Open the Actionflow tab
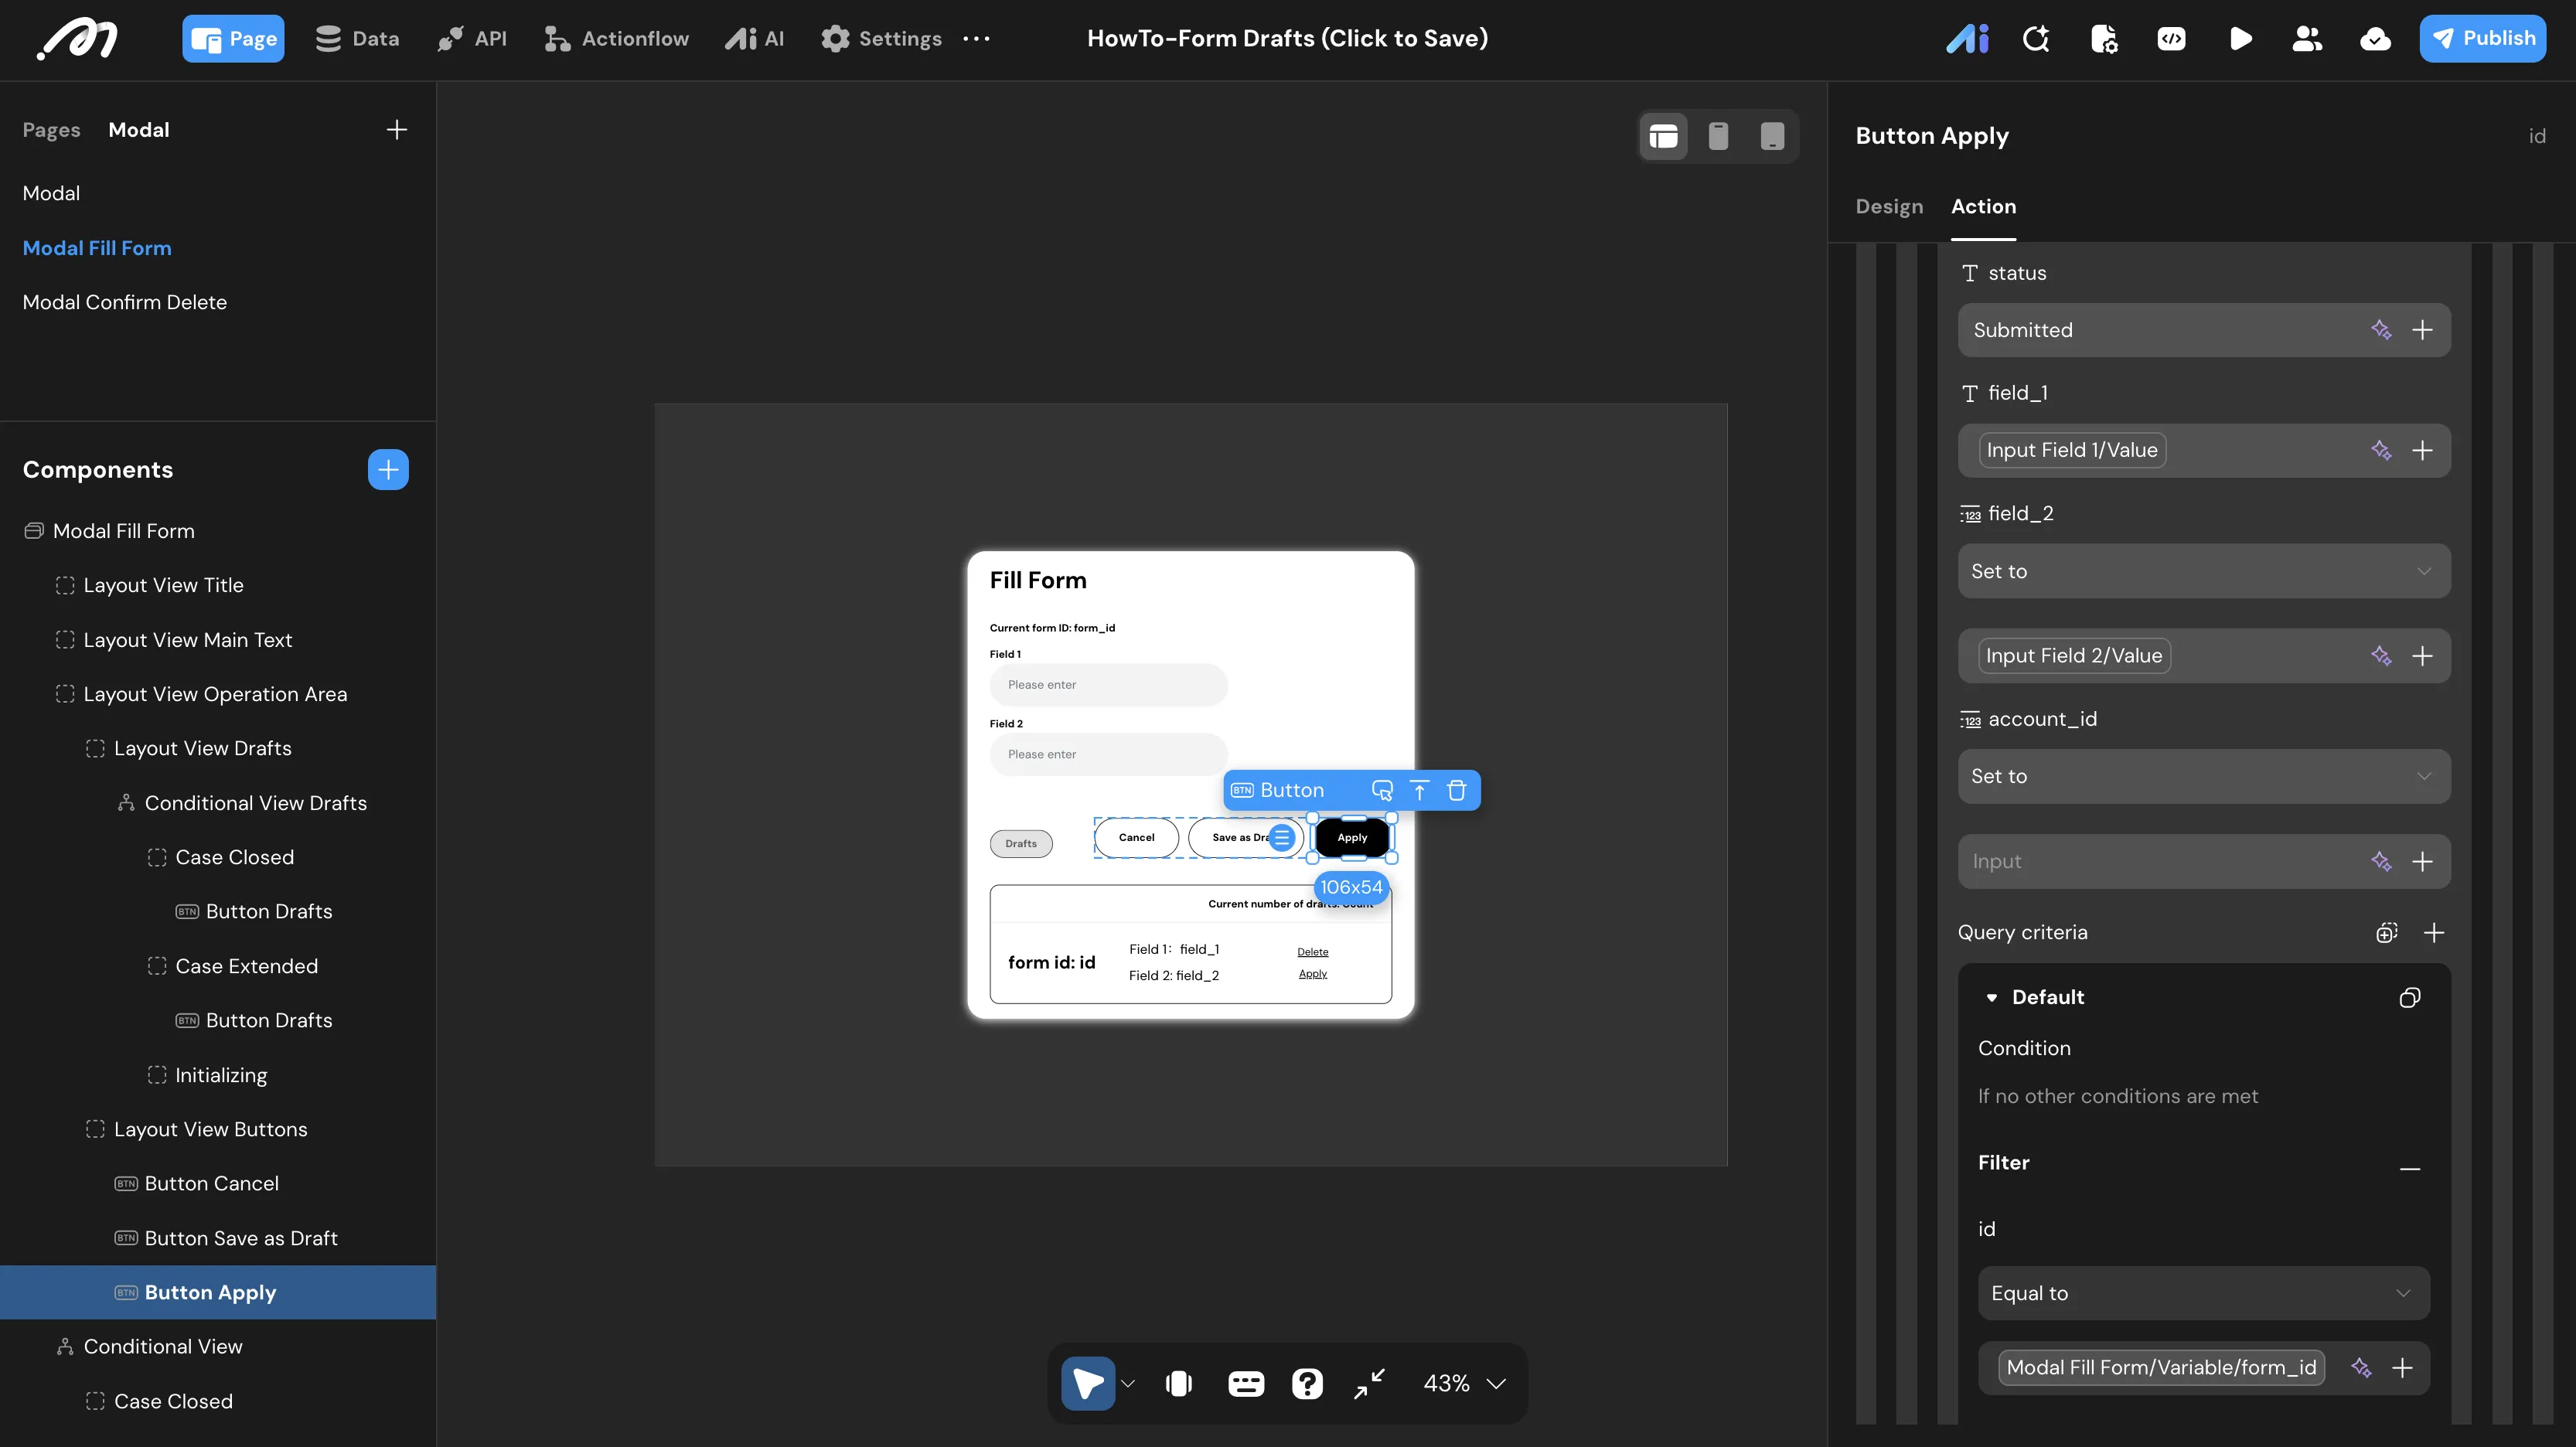Image resolution: width=2576 pixels, height=1447 pixels. pos(616,39)
